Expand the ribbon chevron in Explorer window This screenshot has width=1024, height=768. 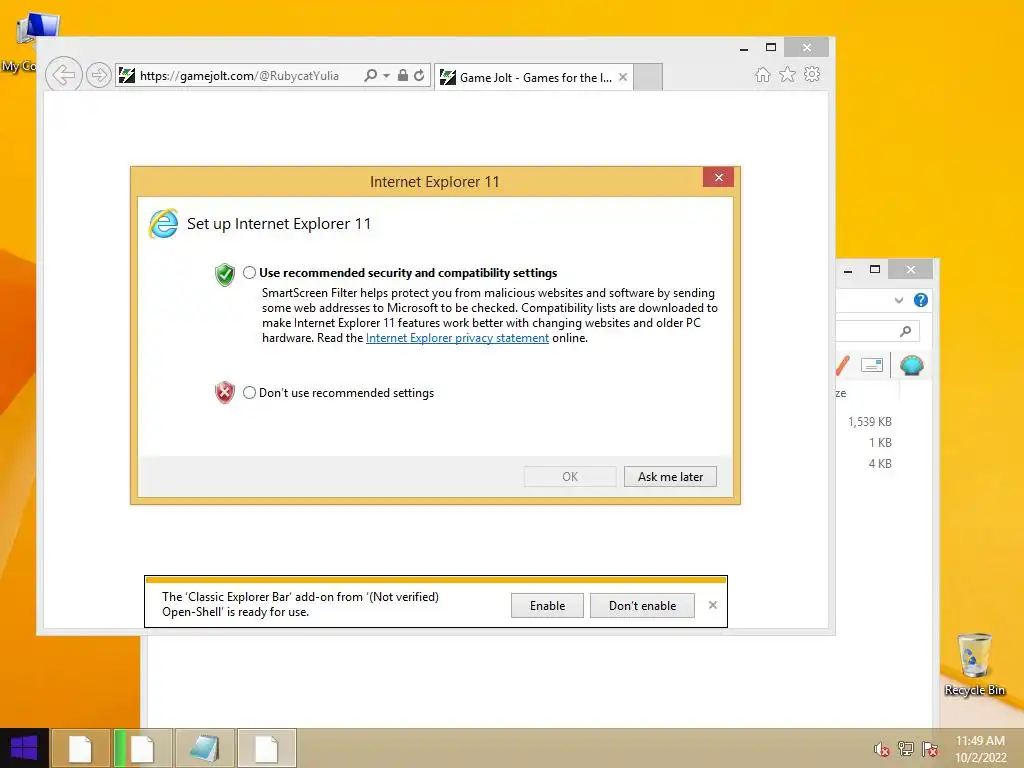(x=899, y=300)
